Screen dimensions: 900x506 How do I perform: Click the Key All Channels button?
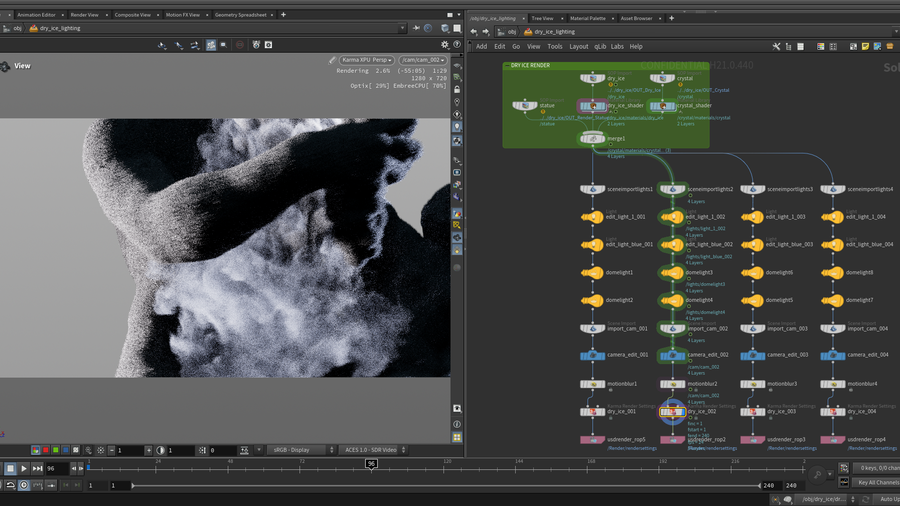coord(877,482)
